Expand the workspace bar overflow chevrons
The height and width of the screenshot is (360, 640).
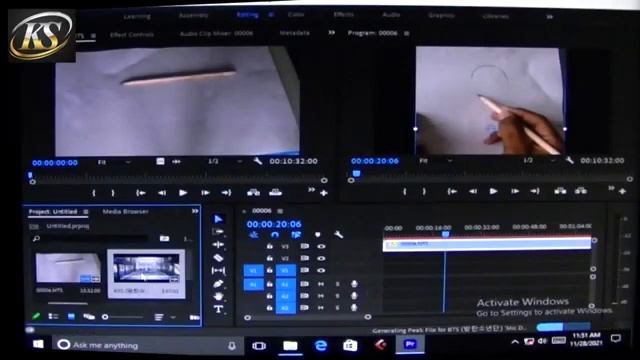coord(550,16)
